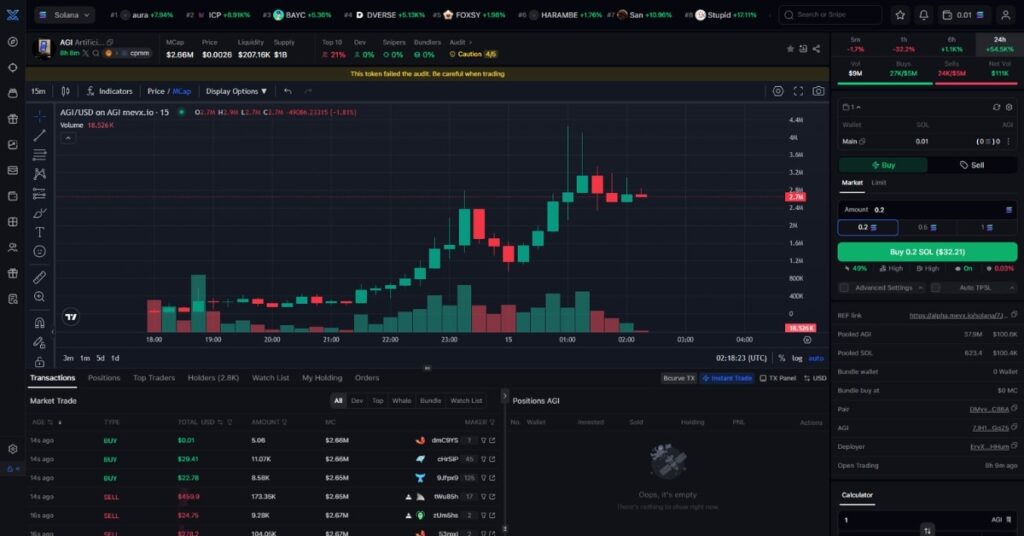Image resolution: width=1024 pixels, height=536 pixels.
Task: Open the Holders (2.8K) tab
Action: (x=213, y=378)
